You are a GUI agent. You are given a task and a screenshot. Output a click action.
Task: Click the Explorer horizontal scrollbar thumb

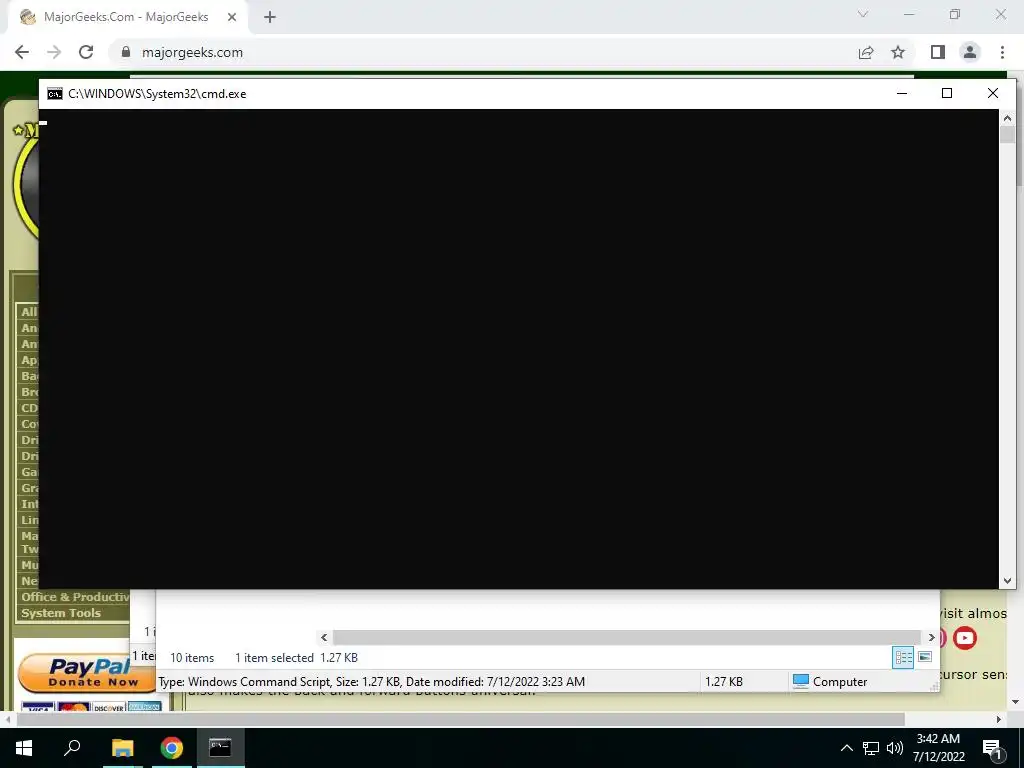627,637
